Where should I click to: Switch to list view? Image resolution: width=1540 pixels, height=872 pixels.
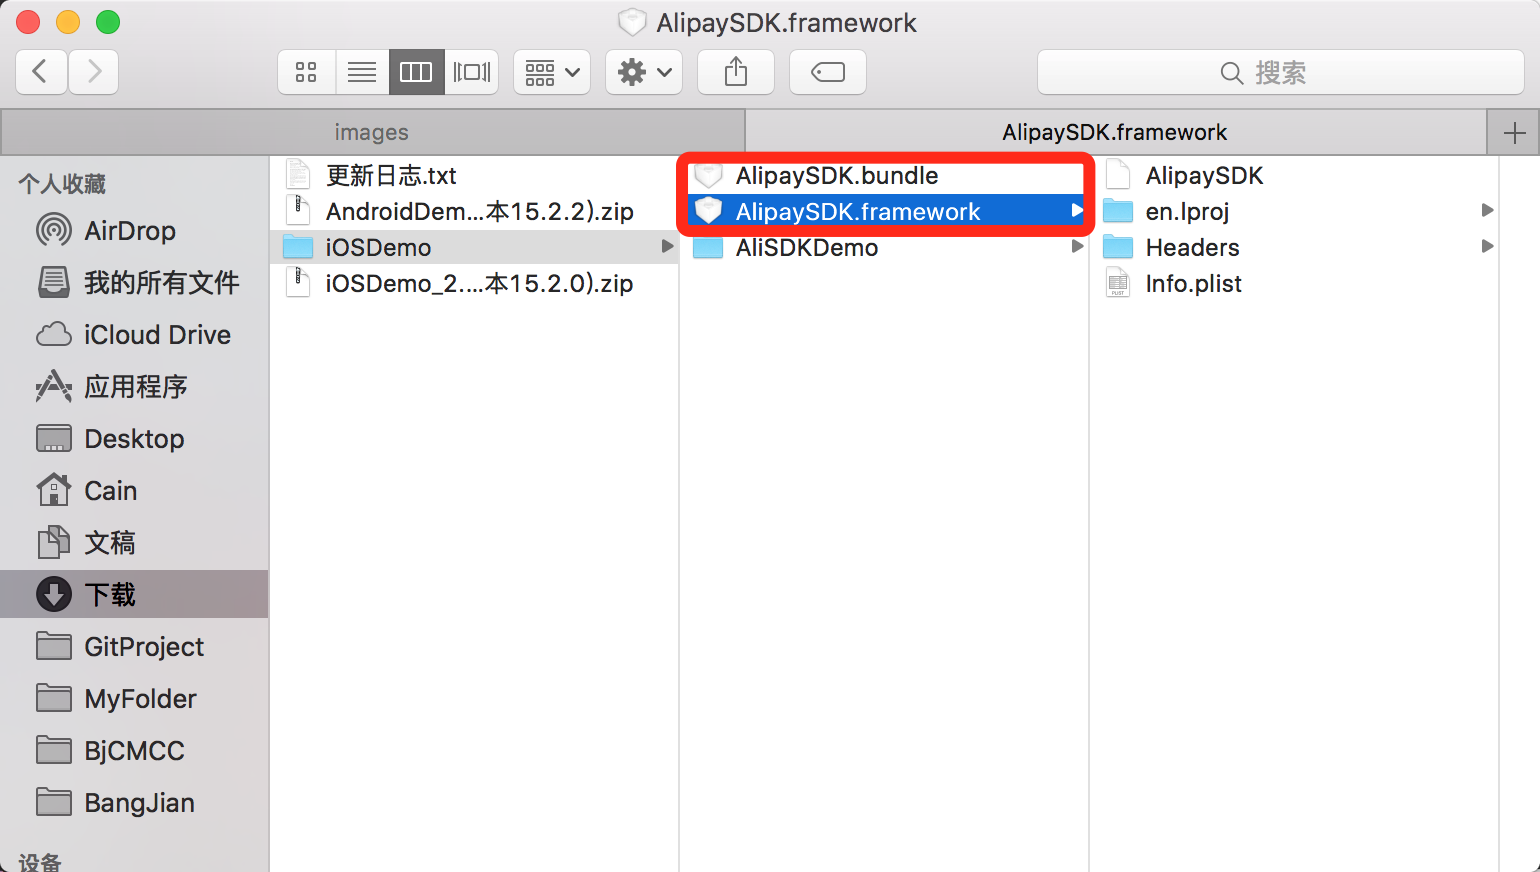[x=362, y=72]
